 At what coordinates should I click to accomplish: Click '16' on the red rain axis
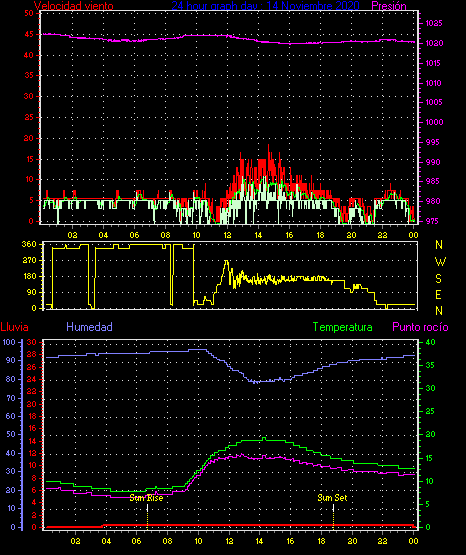[x=32, y=429]
